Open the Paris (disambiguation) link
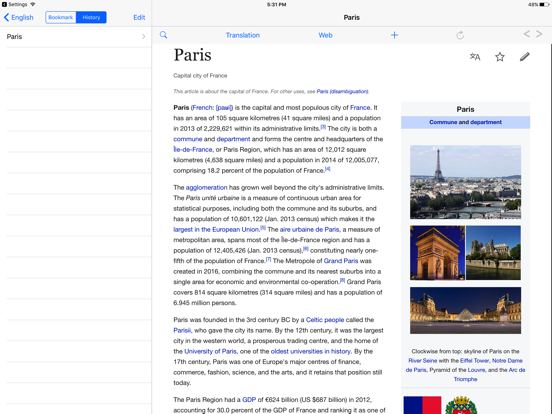 point(342,92)
